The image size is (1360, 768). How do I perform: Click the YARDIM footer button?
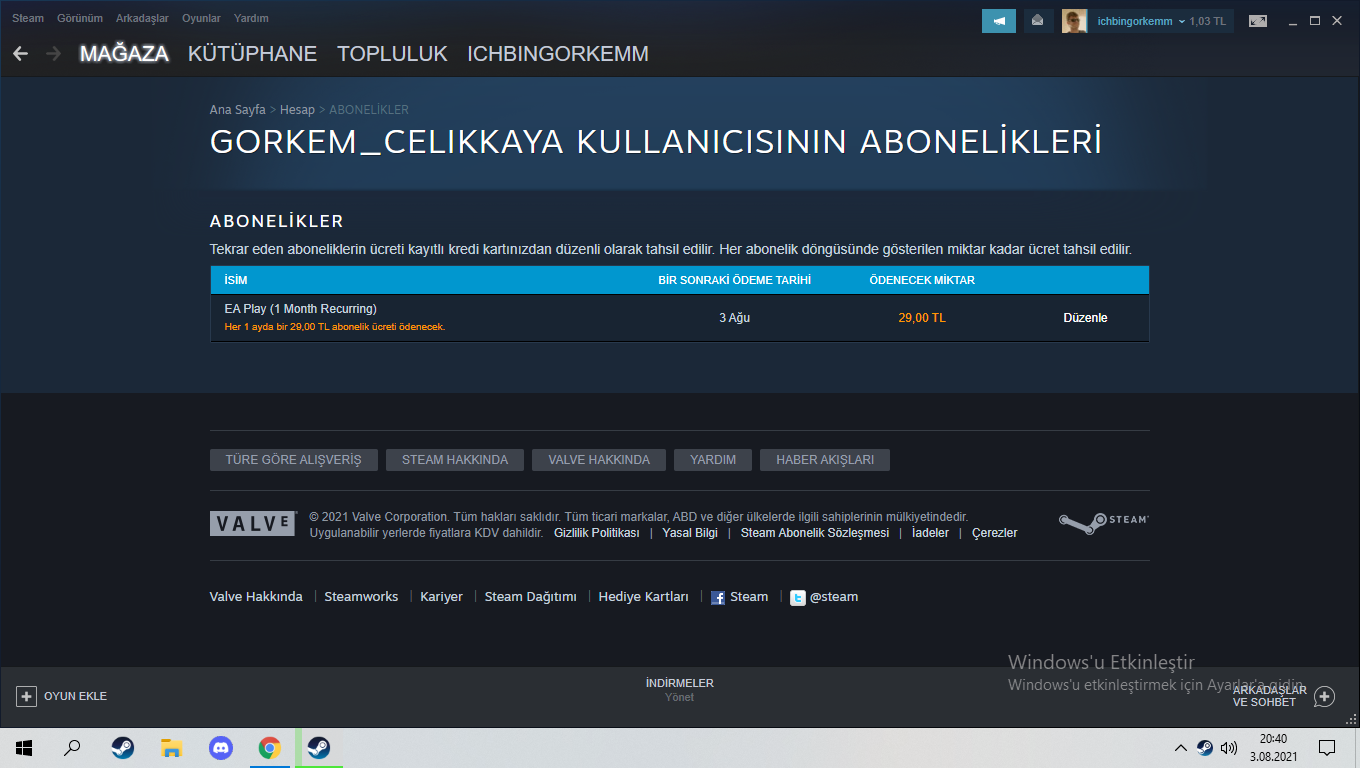[x=713, y=460]
